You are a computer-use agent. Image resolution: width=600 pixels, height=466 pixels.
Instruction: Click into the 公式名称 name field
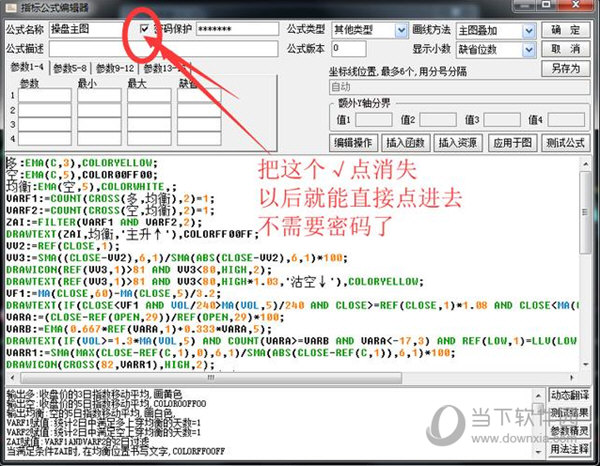click(92, 30)
